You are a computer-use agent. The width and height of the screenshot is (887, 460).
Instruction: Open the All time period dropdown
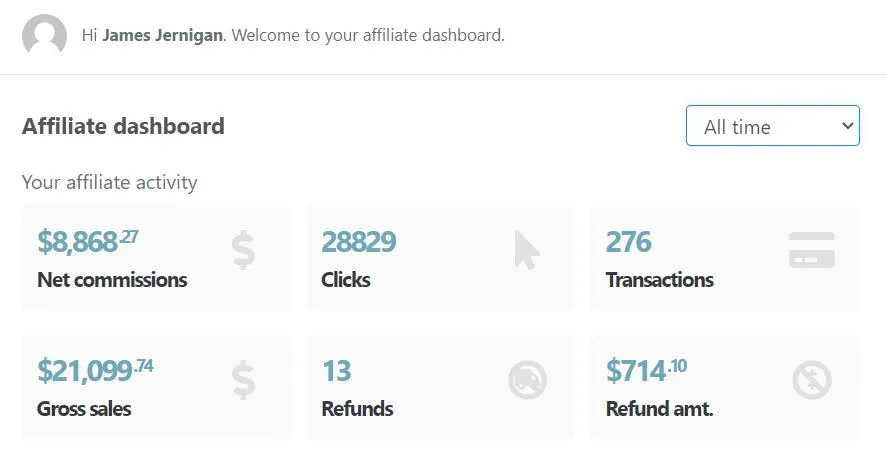pyautogui.click(x=773, y=126)
